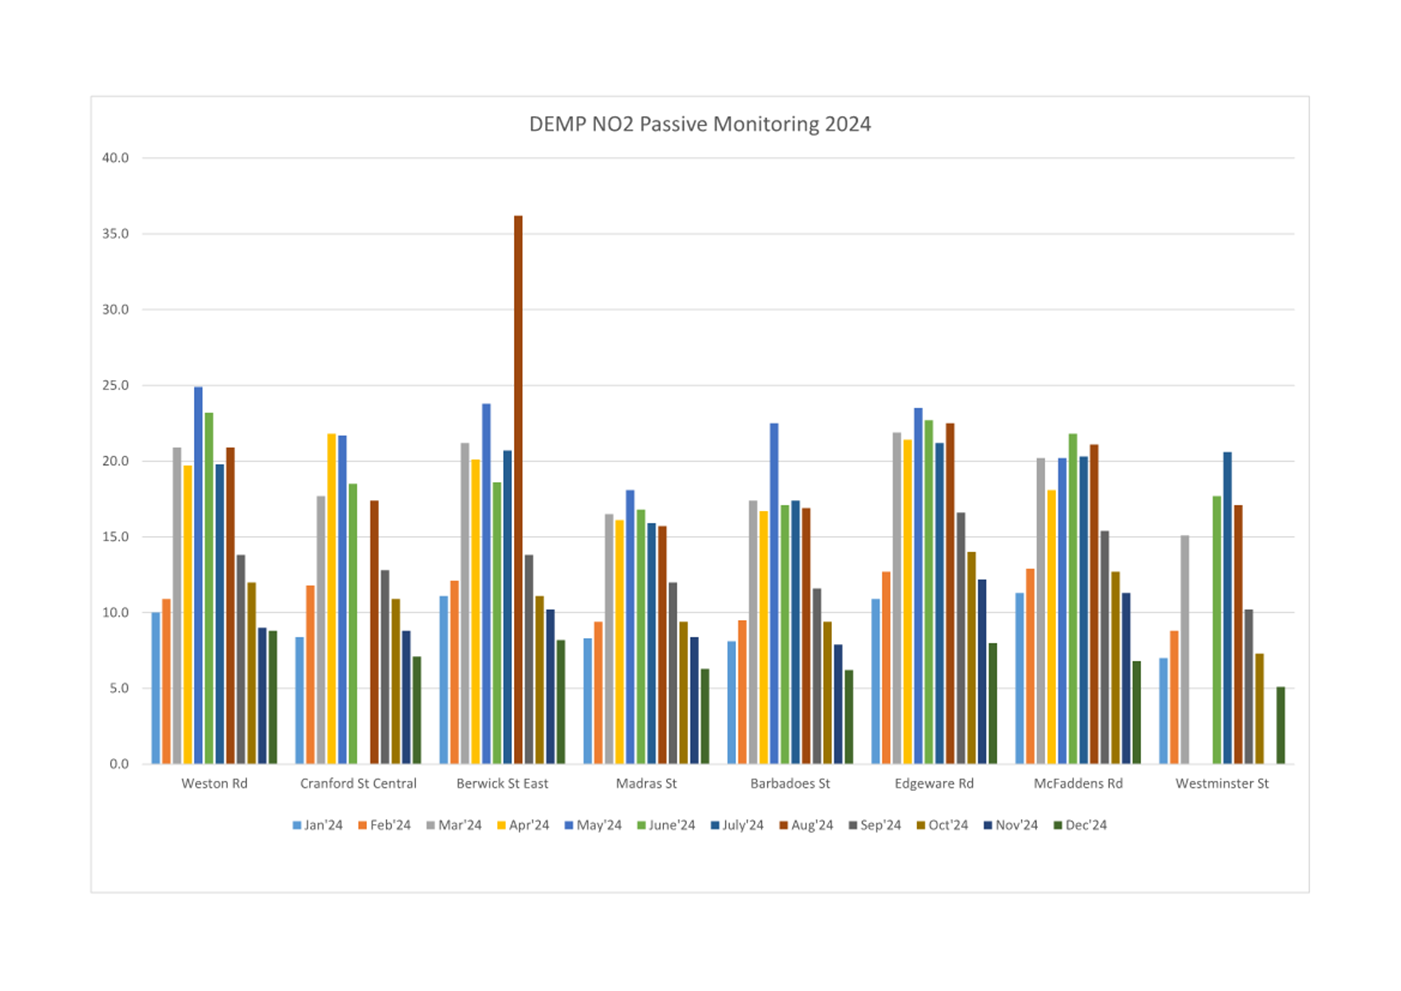The height and width of the screenshot is (991, 1401).
Task: Select the tall Aug'24 bar for Berwick St East
Action: (518, 490)
